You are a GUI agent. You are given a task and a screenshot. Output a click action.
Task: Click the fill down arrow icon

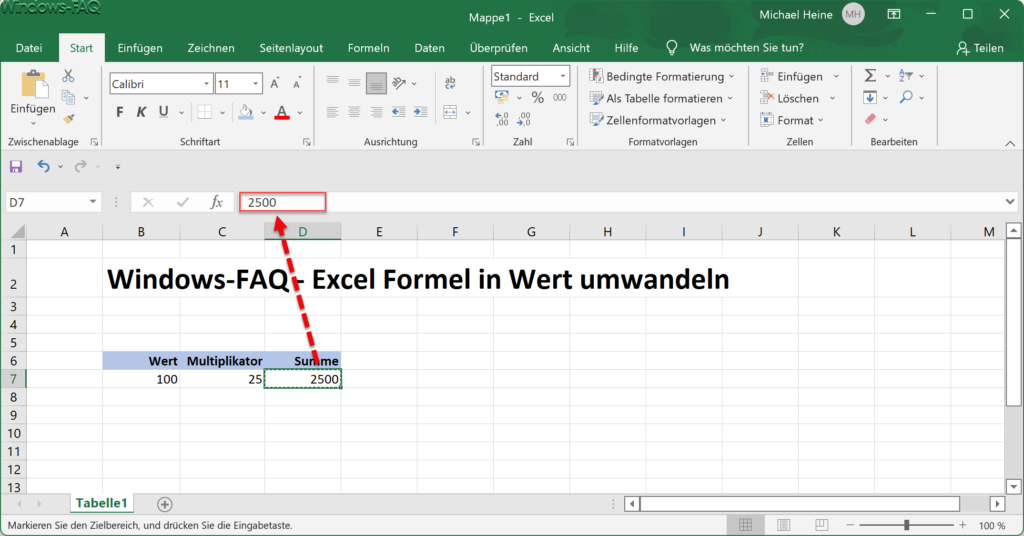[x=870, y=98]
